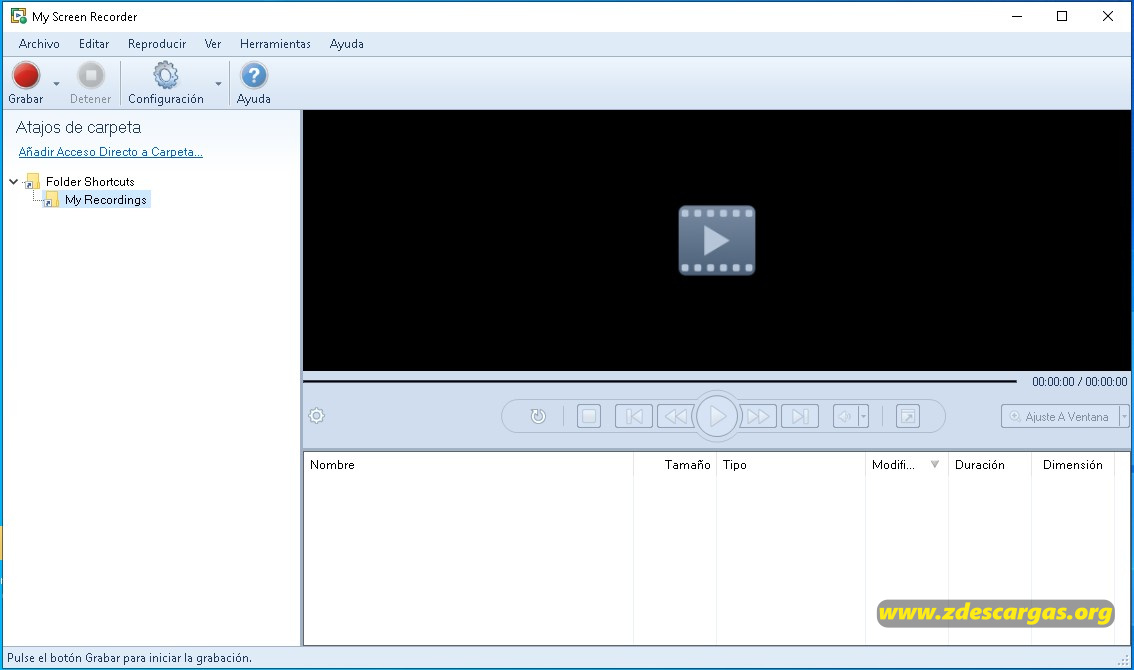
Task: Open the Ver menu
Action: pyautogui.click(x=213, y=44)
